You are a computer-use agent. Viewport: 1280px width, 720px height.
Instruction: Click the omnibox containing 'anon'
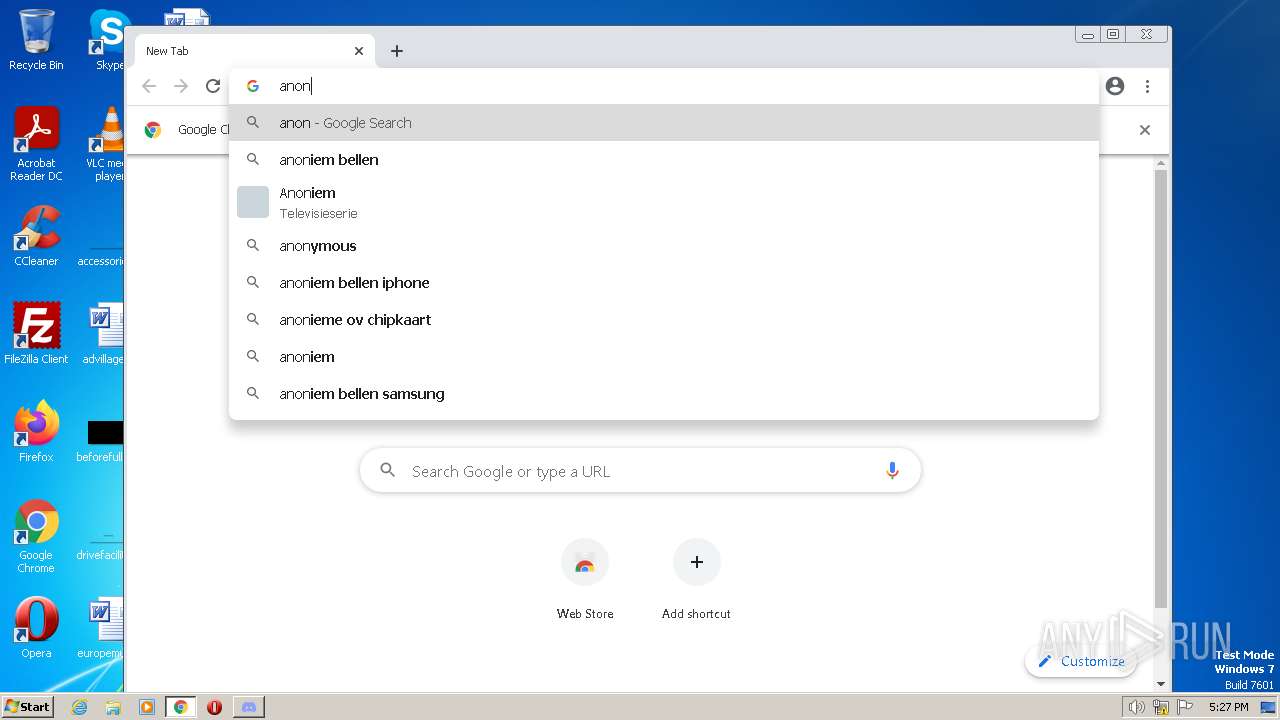[x=665, y=86]
